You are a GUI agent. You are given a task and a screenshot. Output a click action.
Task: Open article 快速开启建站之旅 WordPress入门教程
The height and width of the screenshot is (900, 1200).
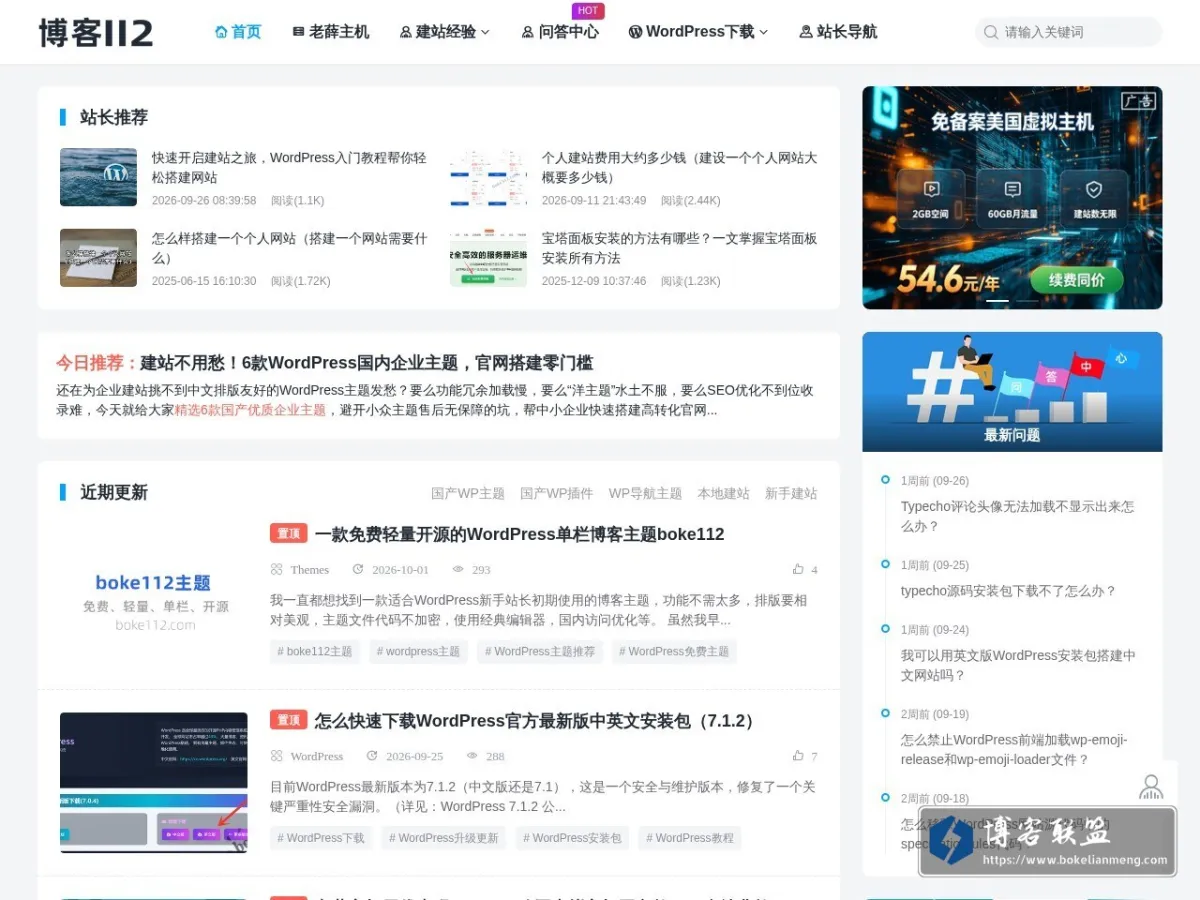point(290,167)
